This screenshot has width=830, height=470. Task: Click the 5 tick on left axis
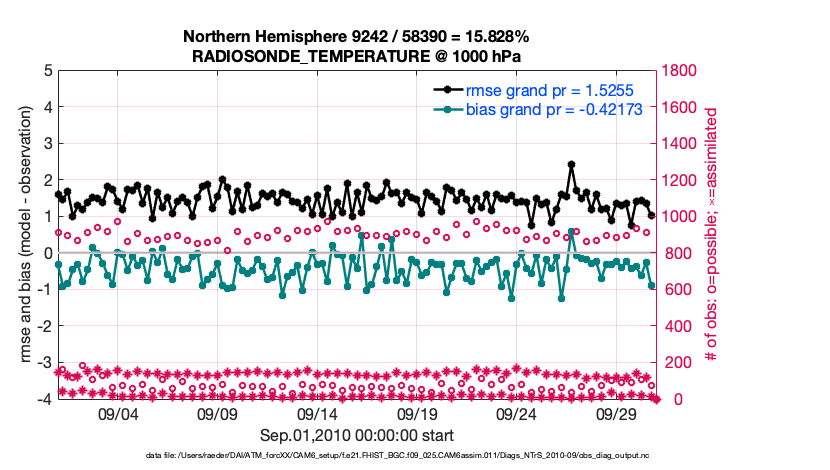pos(48,71)
